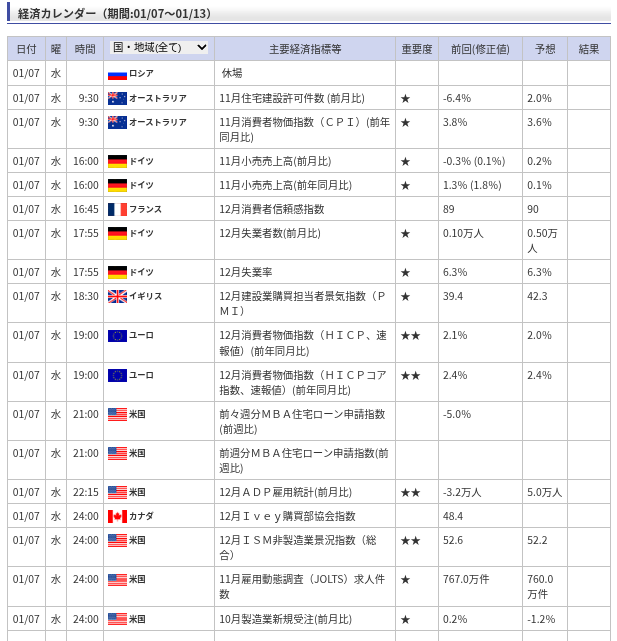The width and height of the screenshot is (617, 641).
Task: Click the Canada flag icon
Action: click(117, 516)
